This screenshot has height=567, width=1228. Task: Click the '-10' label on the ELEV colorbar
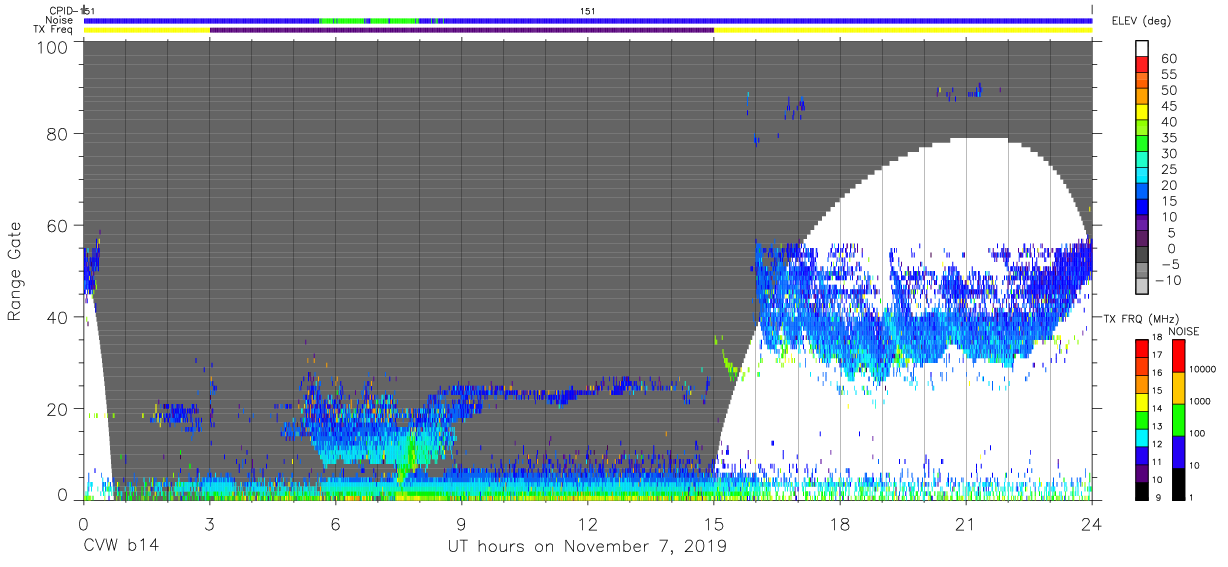click(1167, 280)
